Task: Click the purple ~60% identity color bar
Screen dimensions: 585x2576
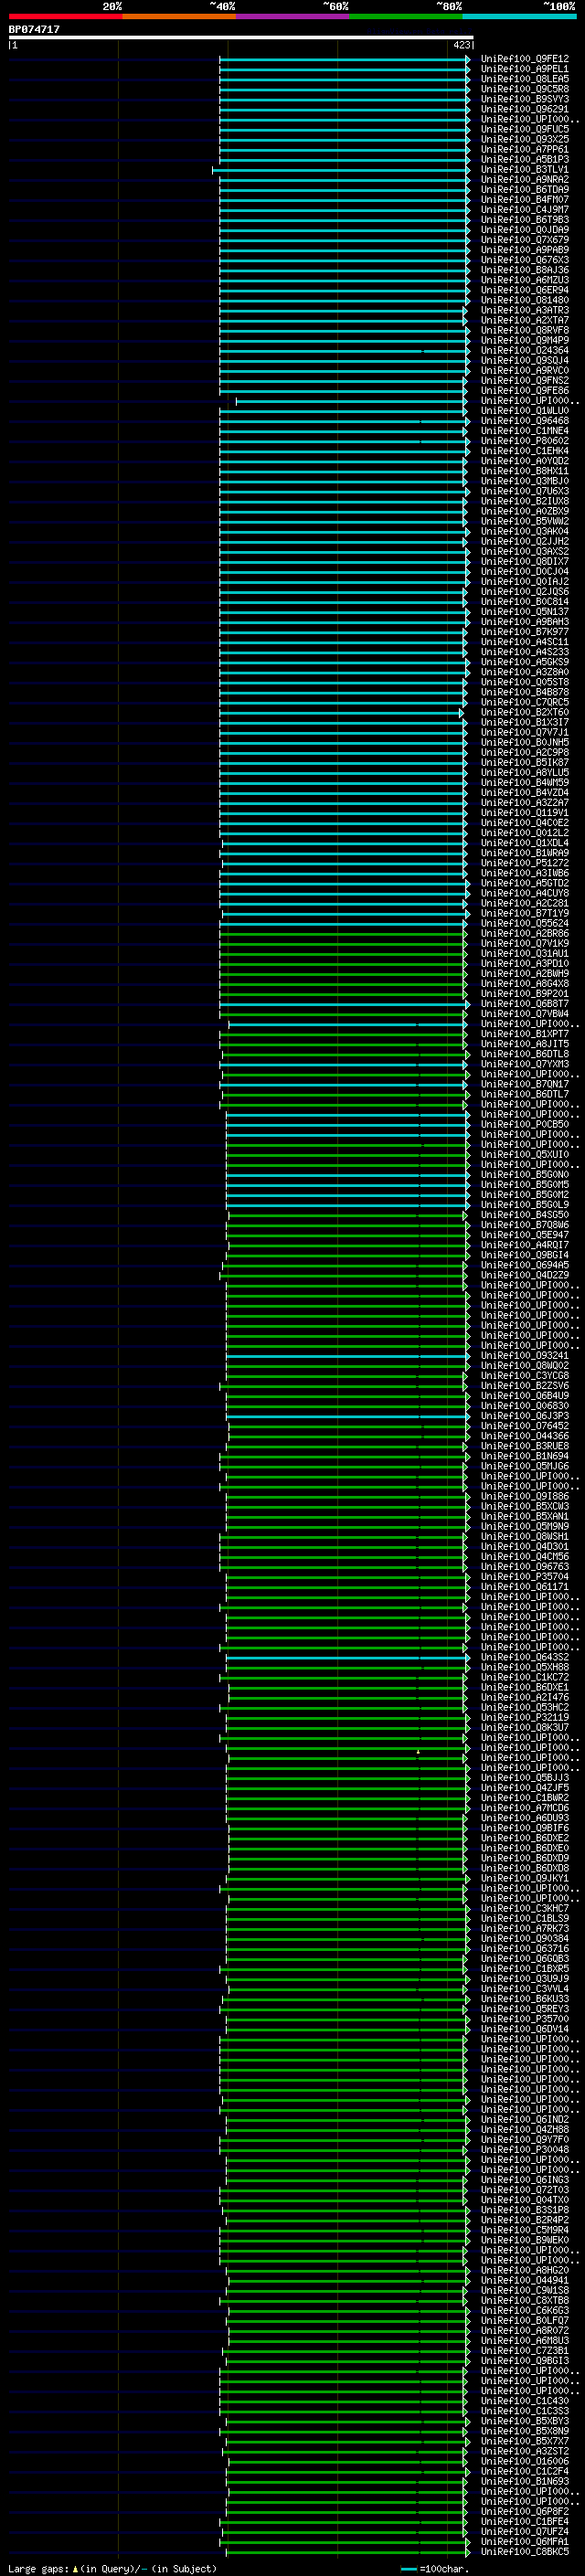Action: [292, 17]
